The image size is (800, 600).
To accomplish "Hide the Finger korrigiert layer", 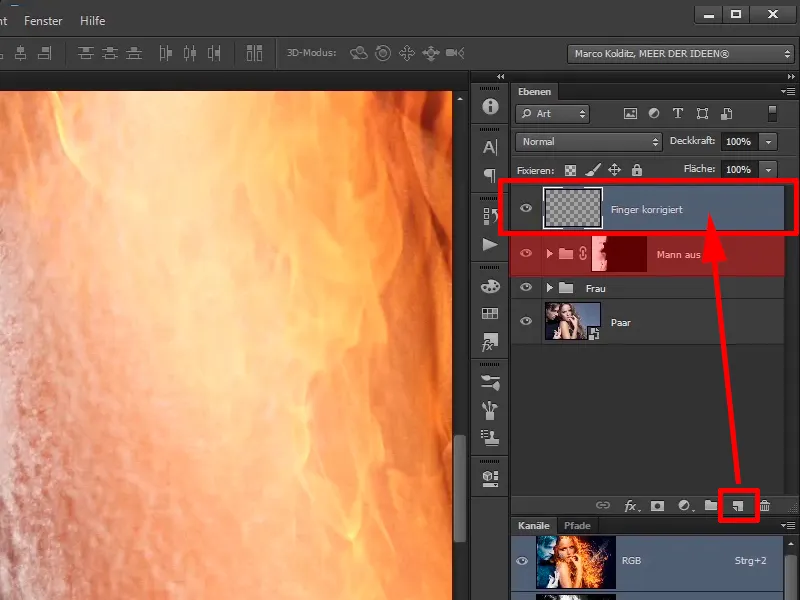I will [526, 208].
